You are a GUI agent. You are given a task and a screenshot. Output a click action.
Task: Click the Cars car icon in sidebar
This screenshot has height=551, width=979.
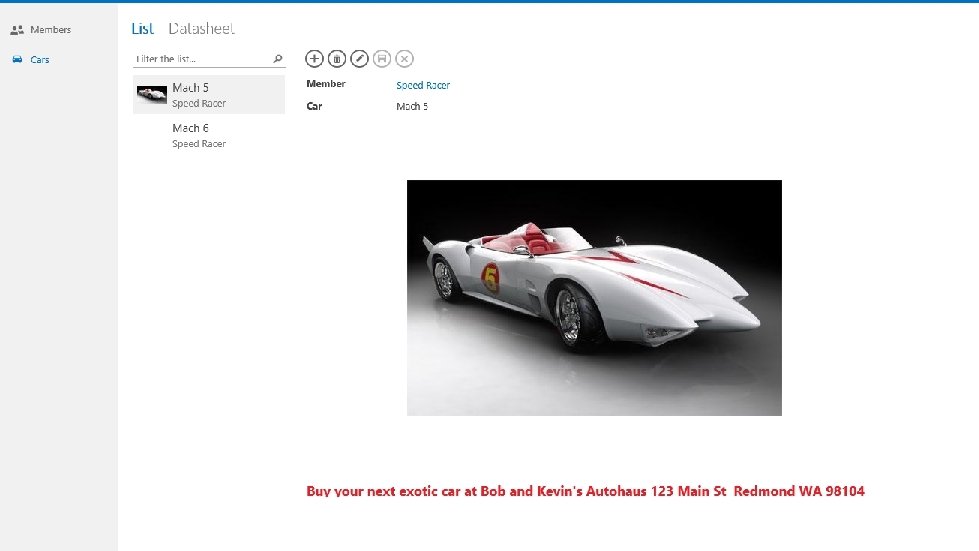click(x=17, y=59)
